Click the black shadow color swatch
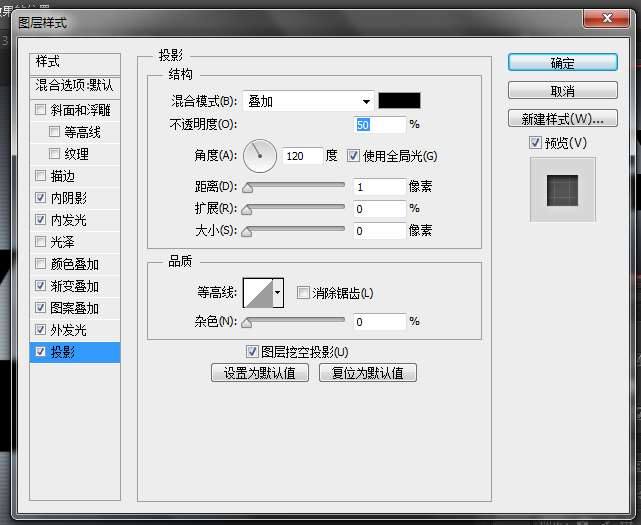 [x=399, y=101]
